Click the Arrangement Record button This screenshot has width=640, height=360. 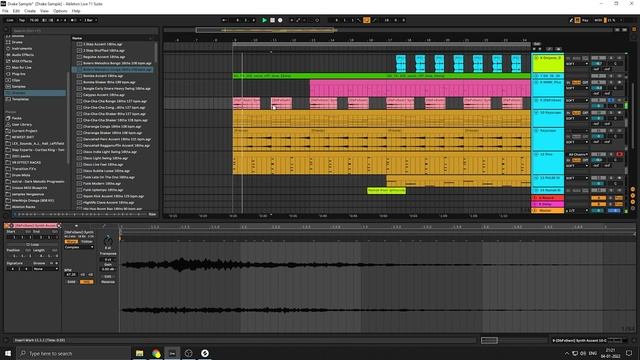click(x=280, y=20)
